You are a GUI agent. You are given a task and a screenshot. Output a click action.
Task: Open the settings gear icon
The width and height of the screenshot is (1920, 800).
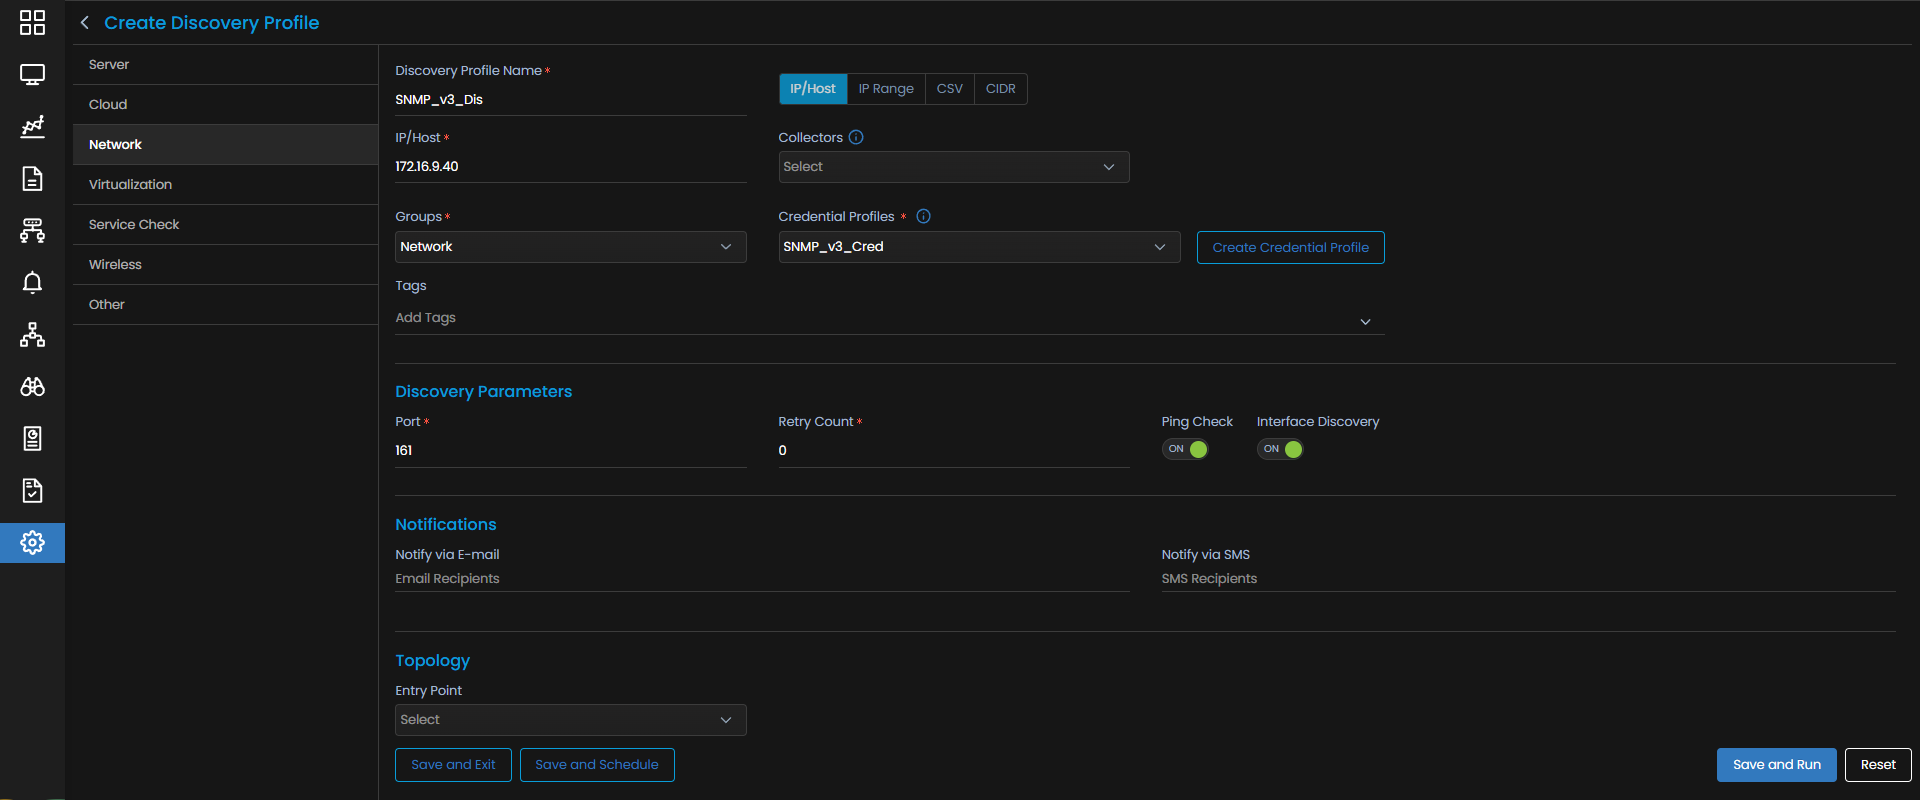[x=32, y=542]
